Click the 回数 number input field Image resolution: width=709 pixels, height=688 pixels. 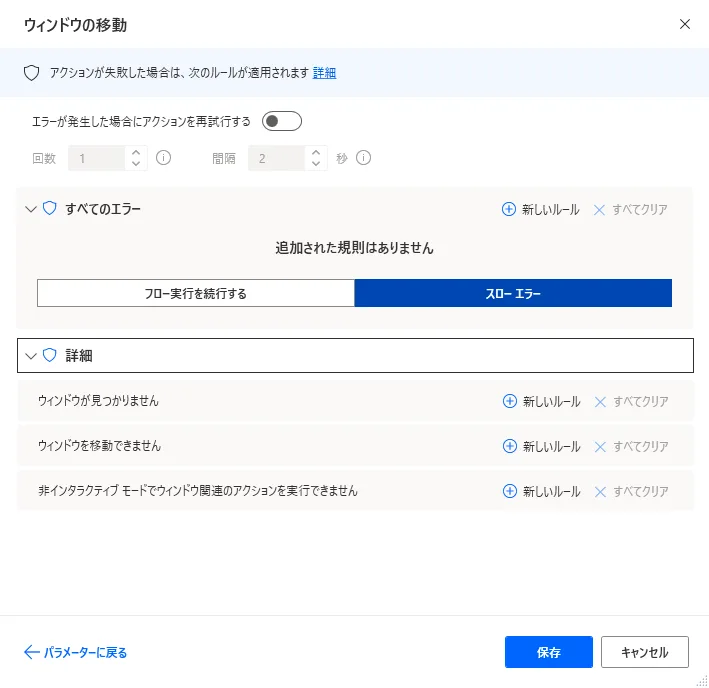96,158
